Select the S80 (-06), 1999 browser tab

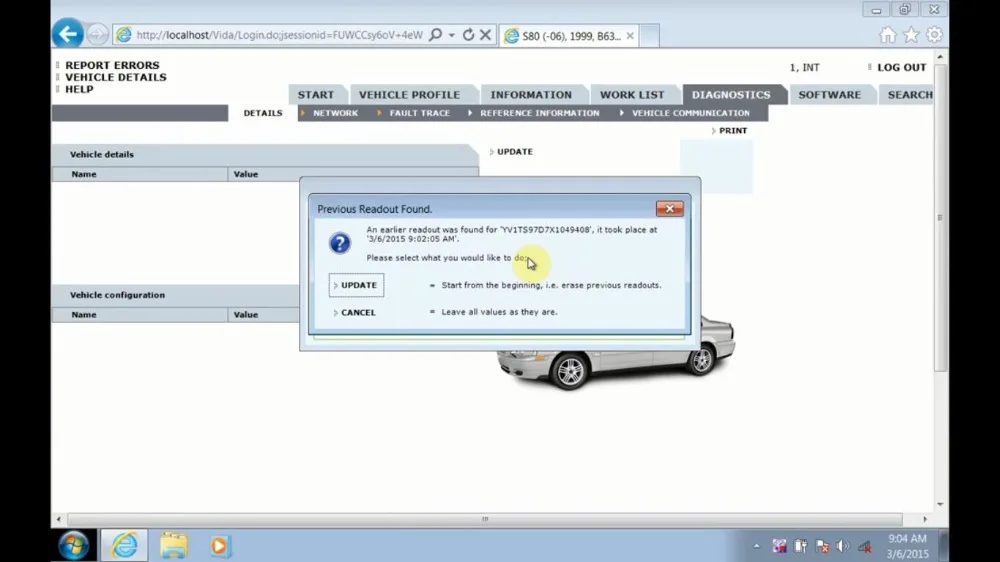571,36
